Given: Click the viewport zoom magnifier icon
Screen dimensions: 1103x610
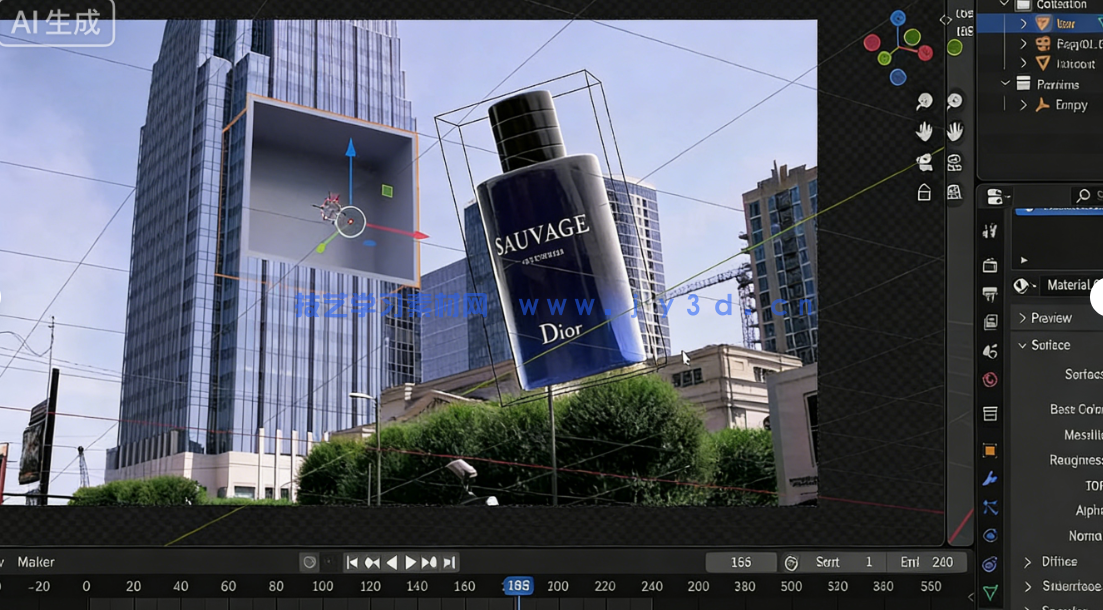Looking at the screenshot, I should [x=925, y=100].
